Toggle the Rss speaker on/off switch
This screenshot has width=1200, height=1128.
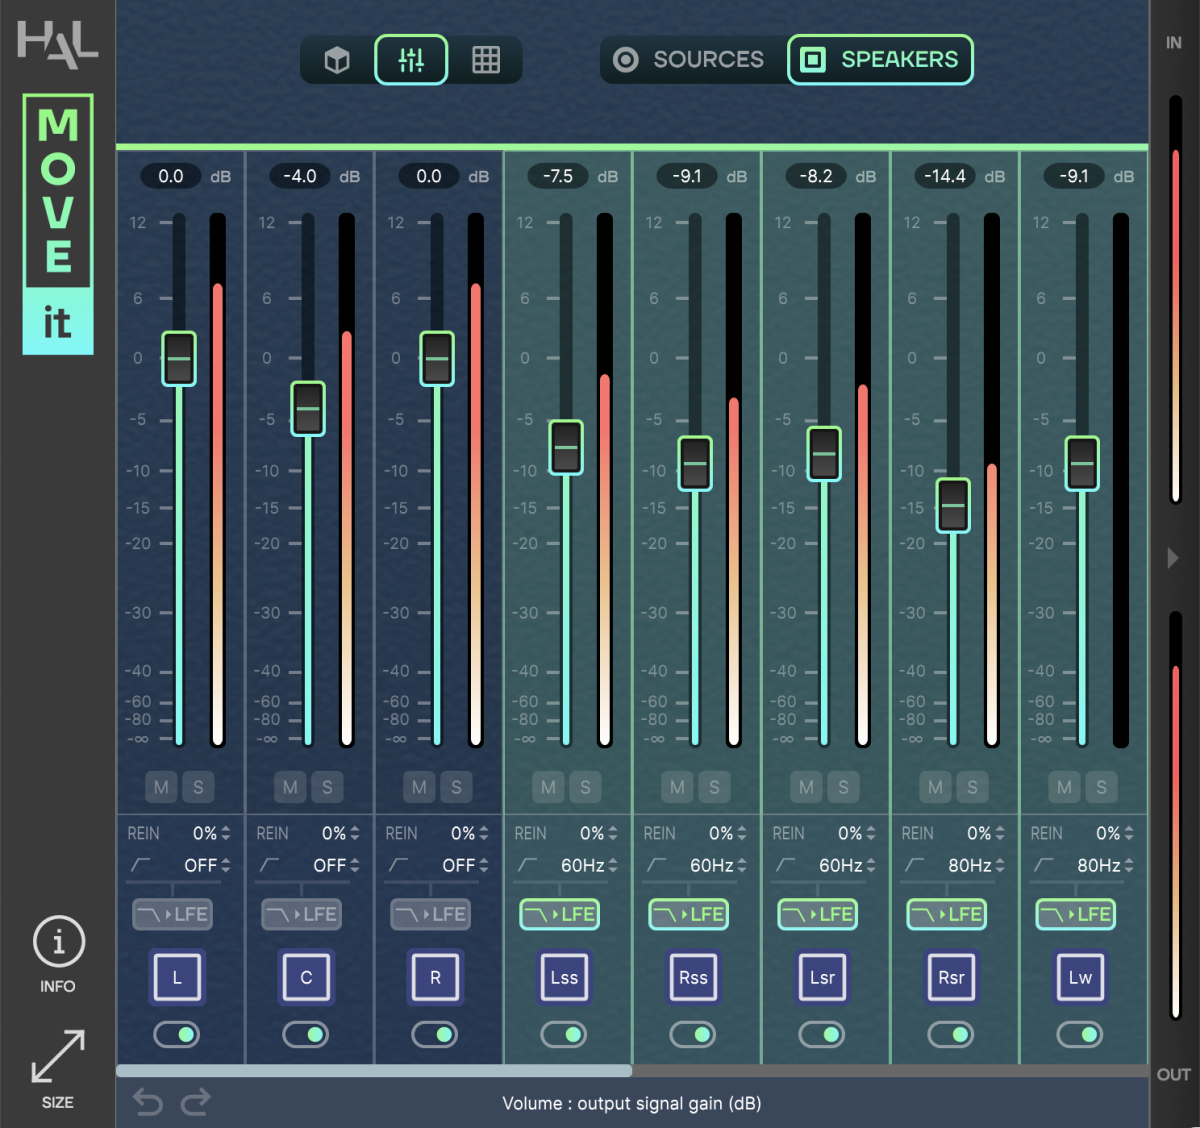693,1034
